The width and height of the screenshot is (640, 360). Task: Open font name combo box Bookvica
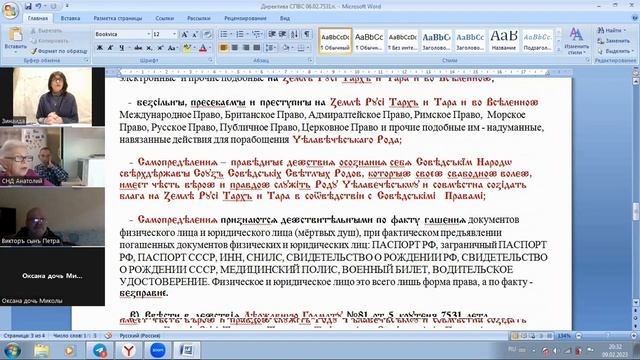pos(122,34)
